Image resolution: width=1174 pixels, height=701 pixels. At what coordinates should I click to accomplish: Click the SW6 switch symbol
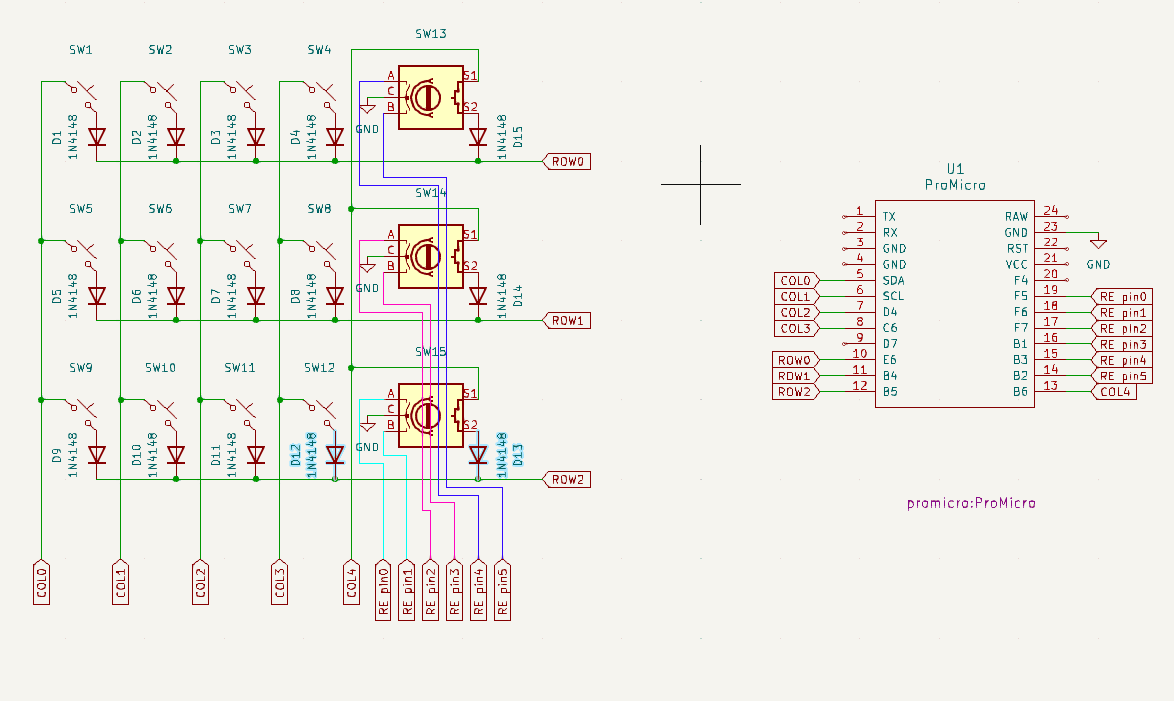coord(163,255)
